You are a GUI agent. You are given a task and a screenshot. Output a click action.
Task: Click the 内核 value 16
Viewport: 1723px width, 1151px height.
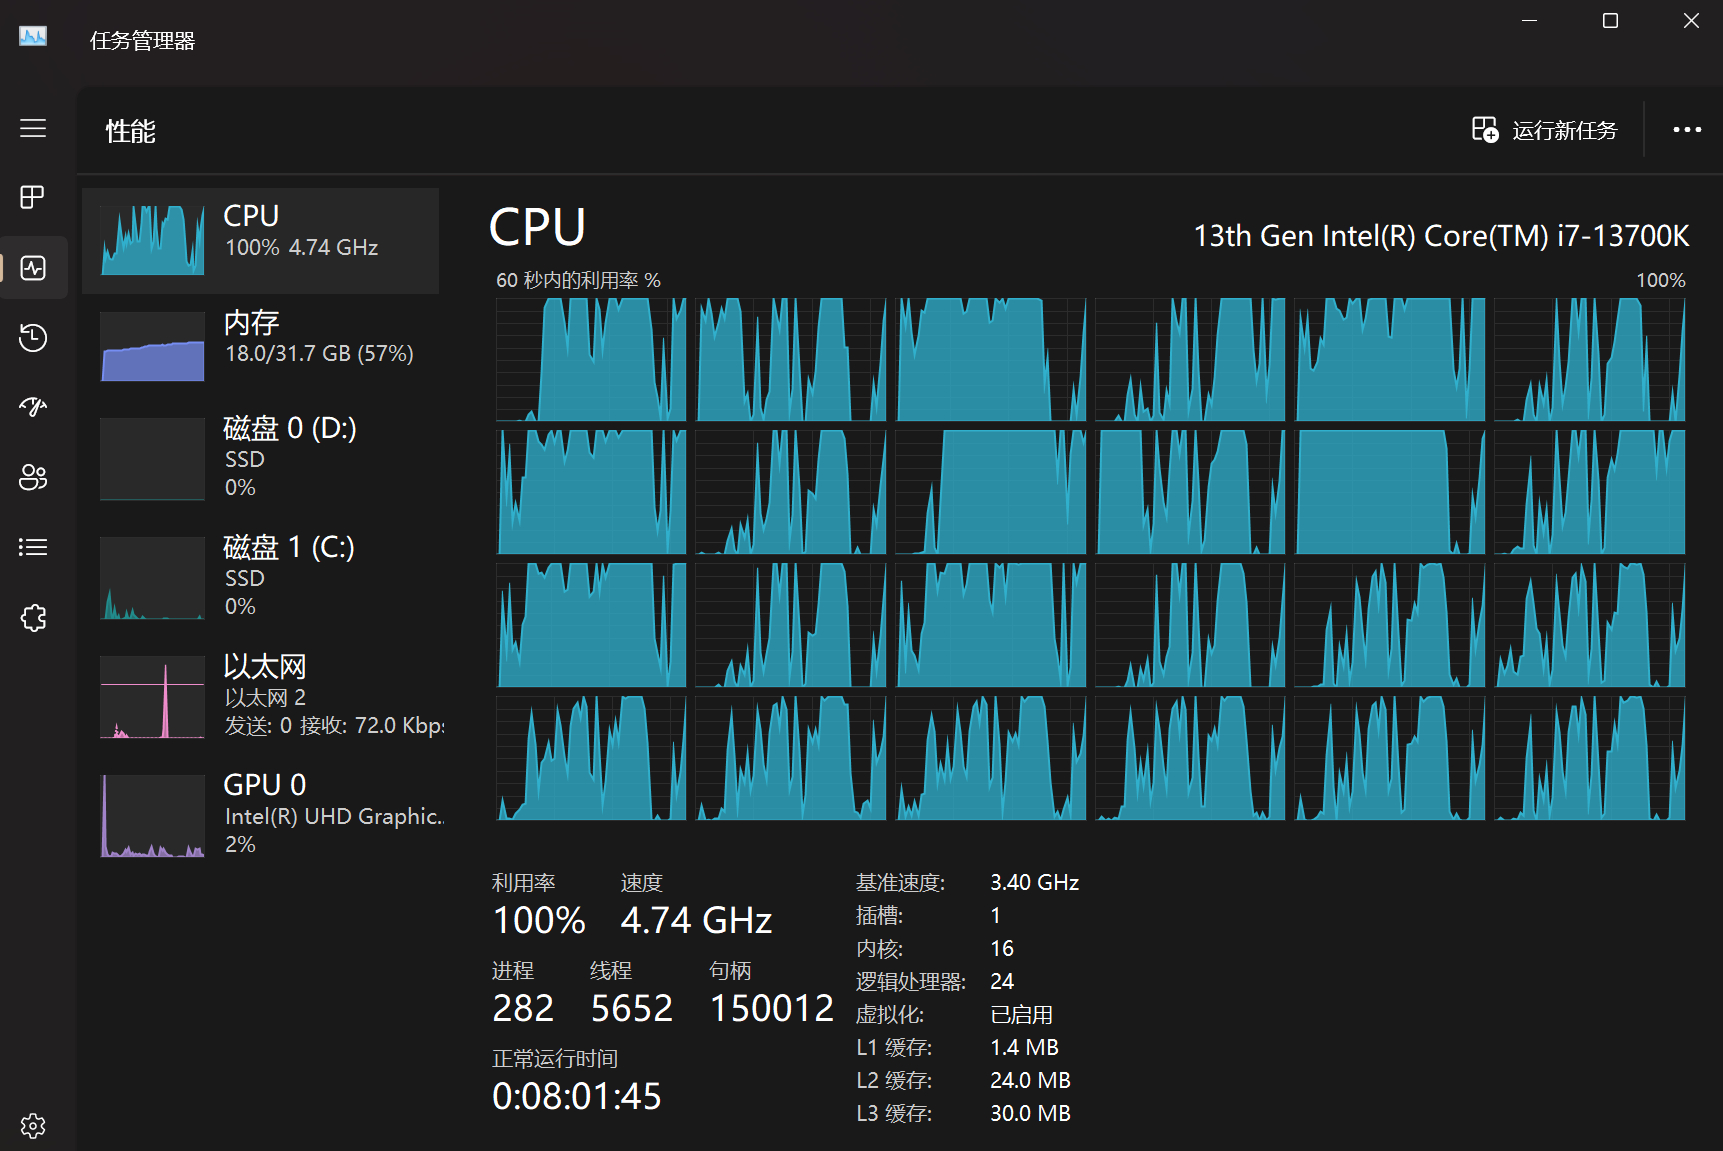click(1002, 948)
